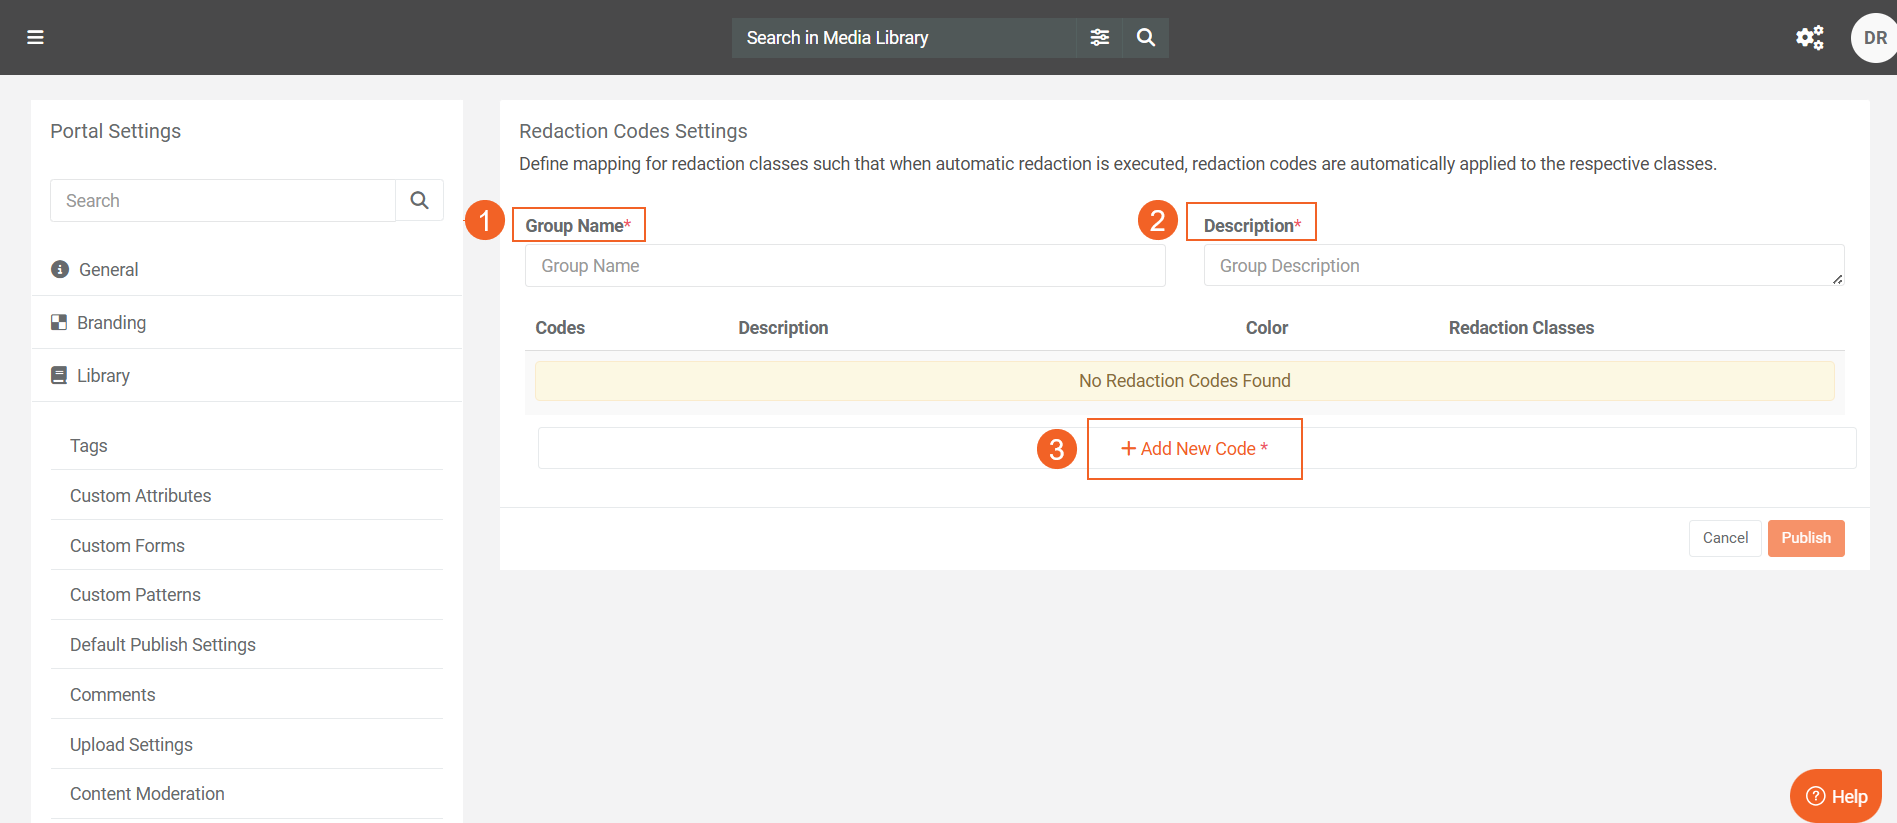
Task: Click the Portal Settings search icon
Action: [419, 201]
